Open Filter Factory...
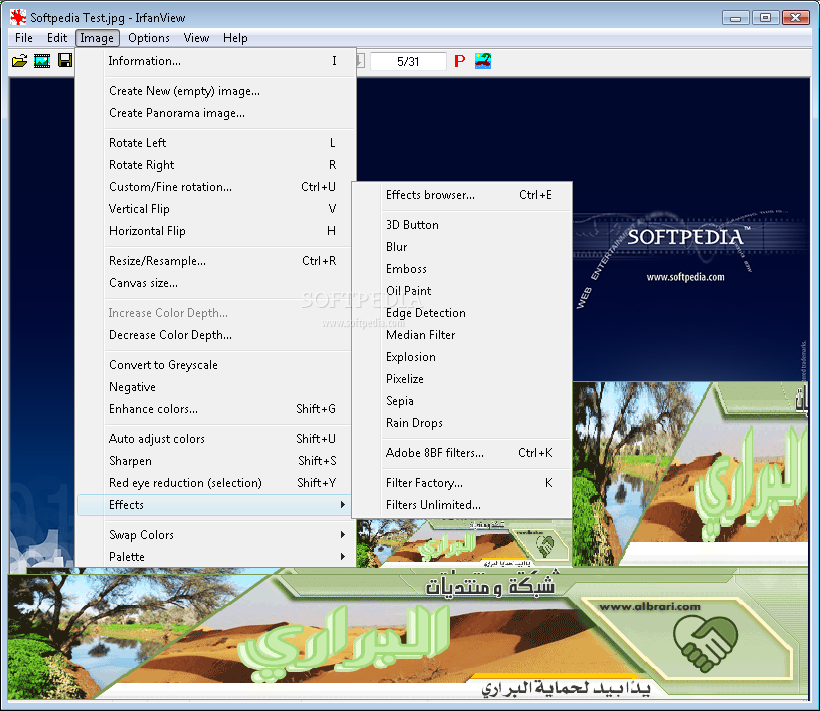 point(462,483)
